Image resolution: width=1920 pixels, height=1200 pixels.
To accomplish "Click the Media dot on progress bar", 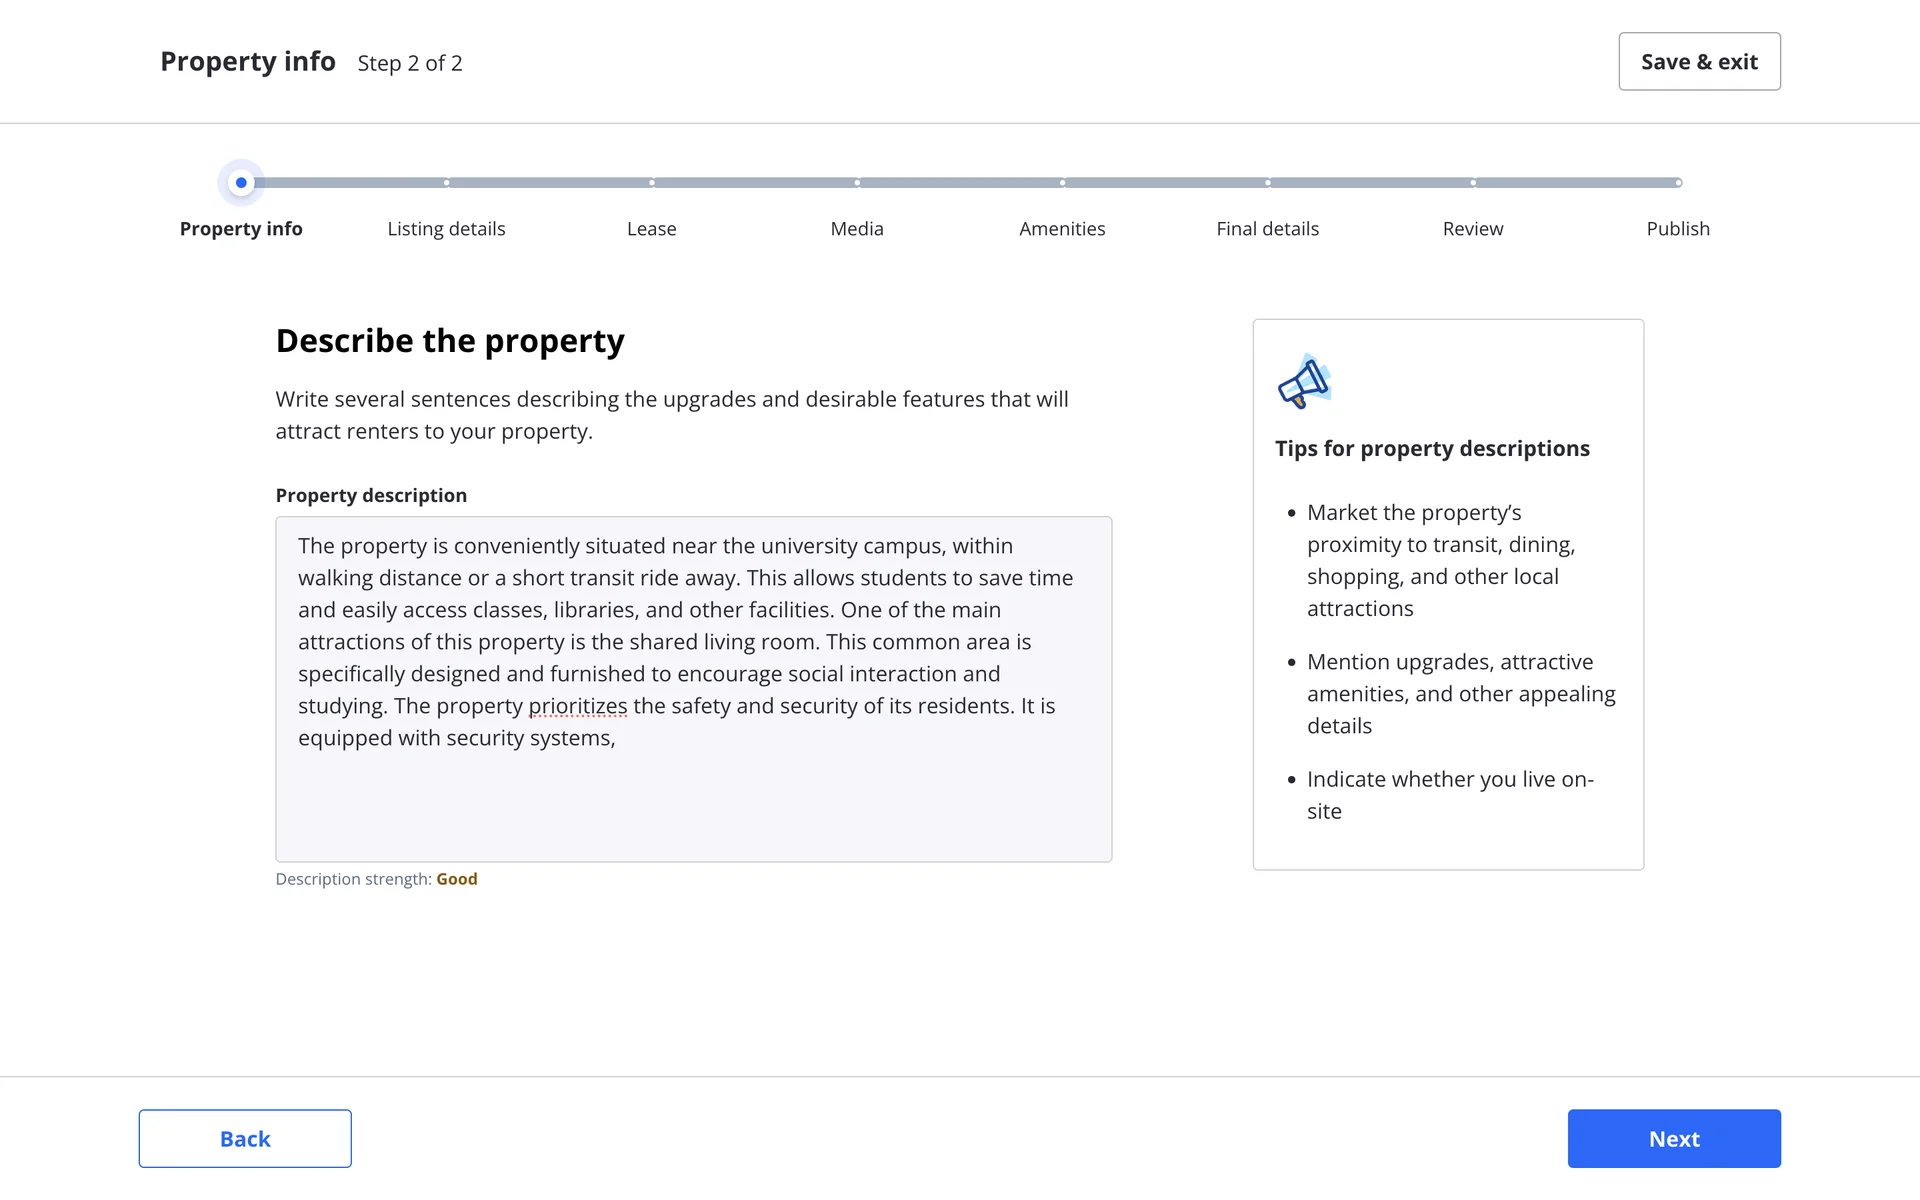I will pyautogui.click(x=857, y=183).
